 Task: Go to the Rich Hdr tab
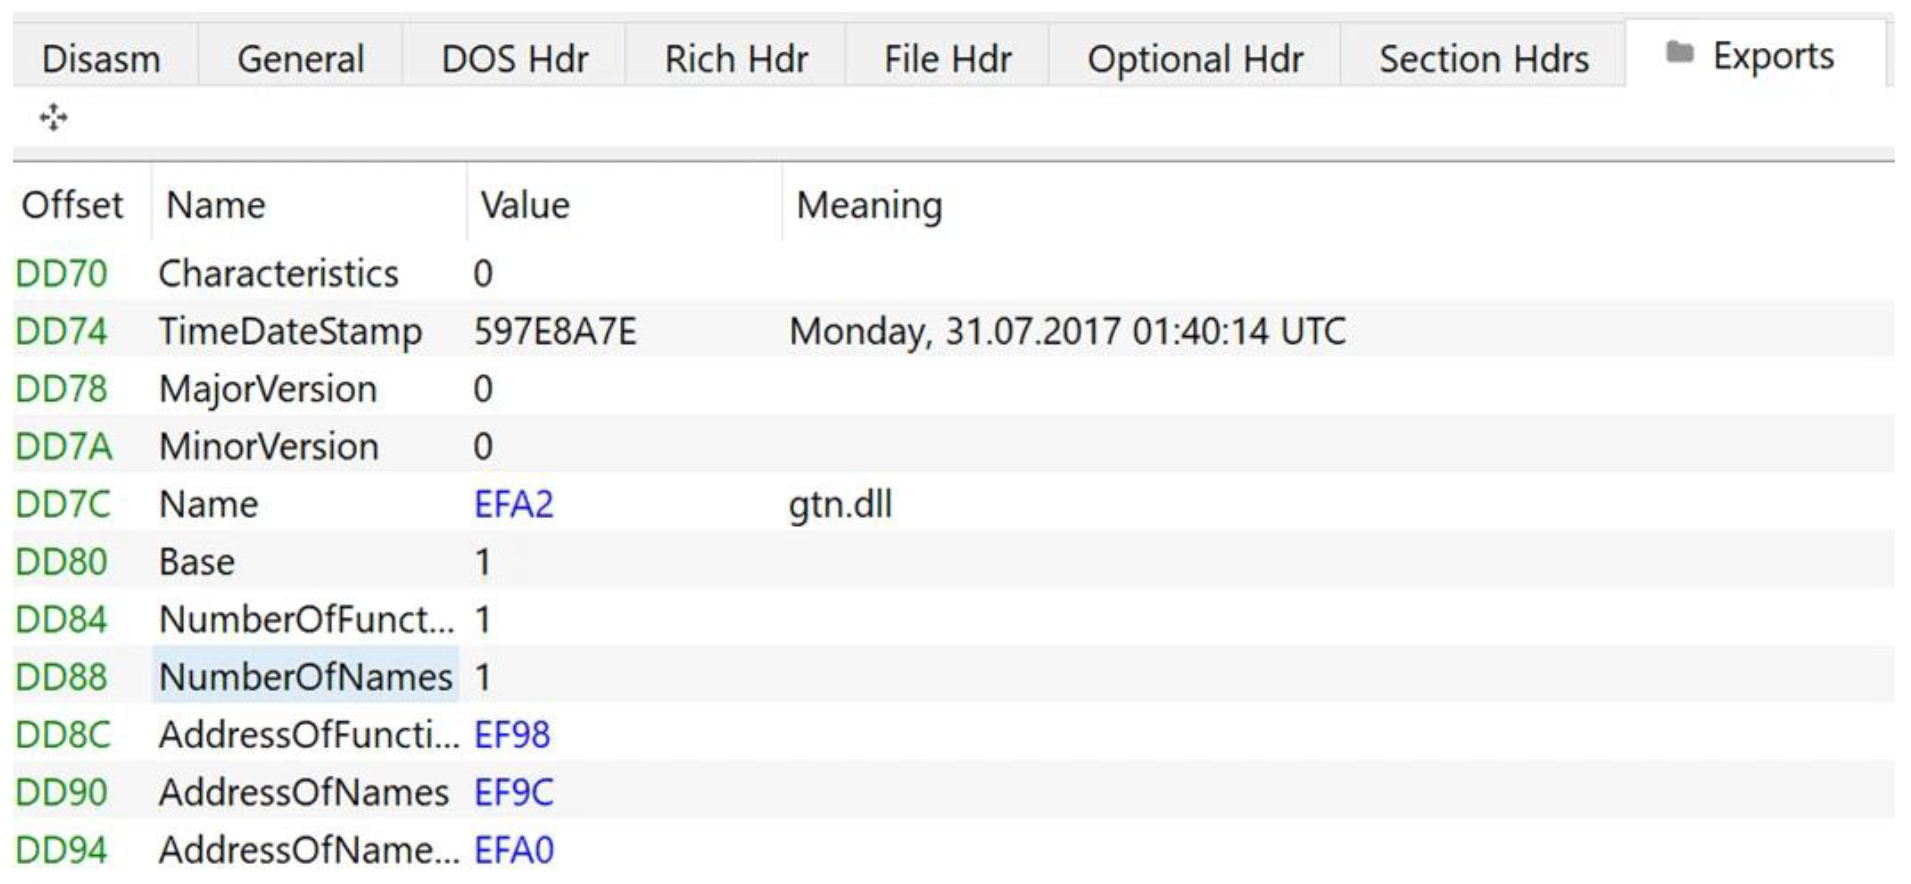pos(736,59)
